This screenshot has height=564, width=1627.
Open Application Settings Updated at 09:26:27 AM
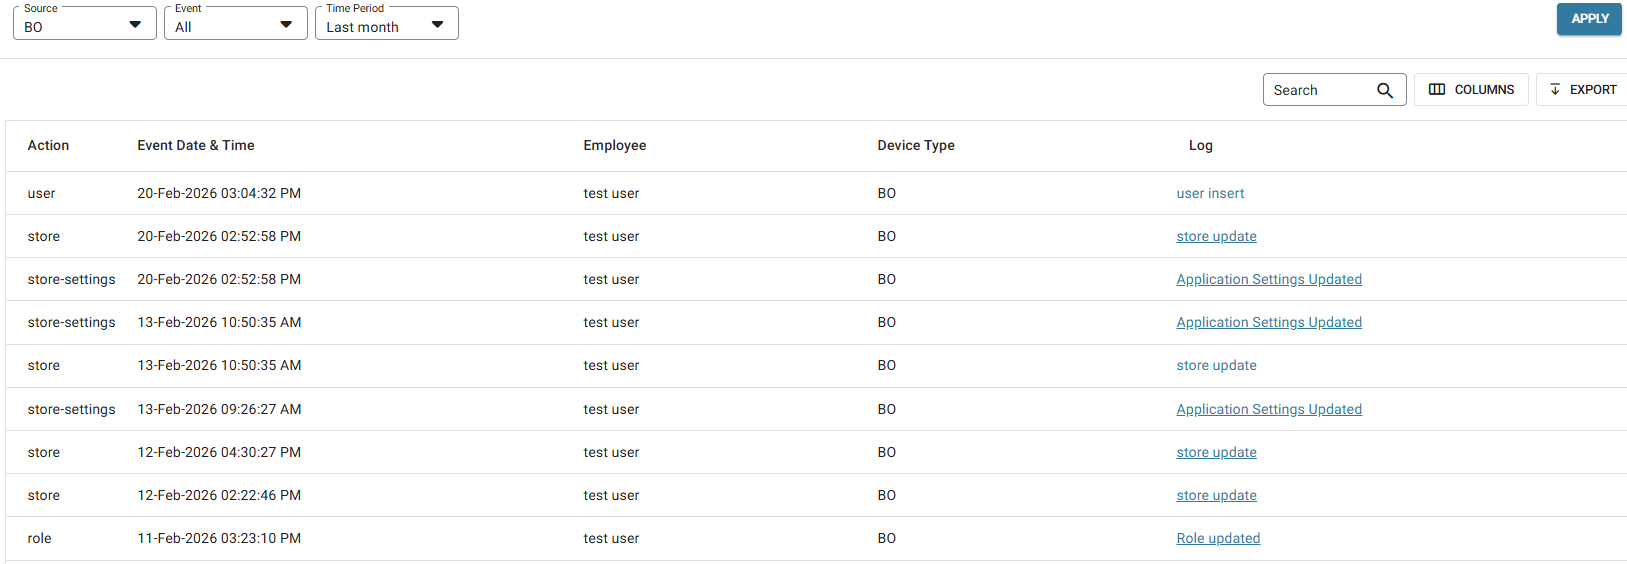point(1268,410)
